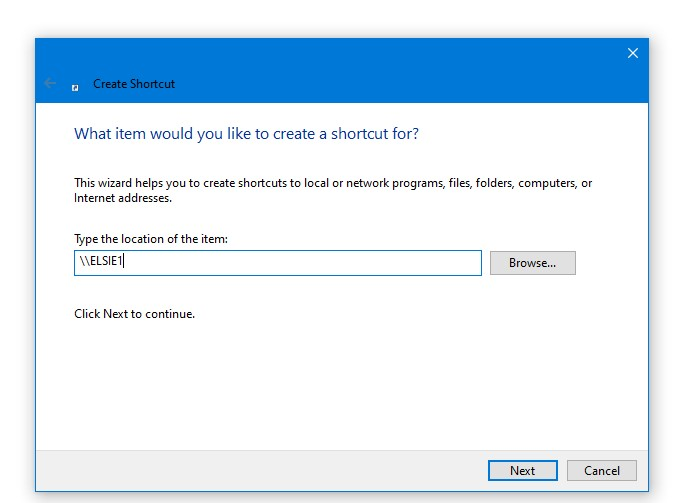Click 'Type the location of the item:' label
This screenshot has height=503, width=675.
[x=151, y=239]
